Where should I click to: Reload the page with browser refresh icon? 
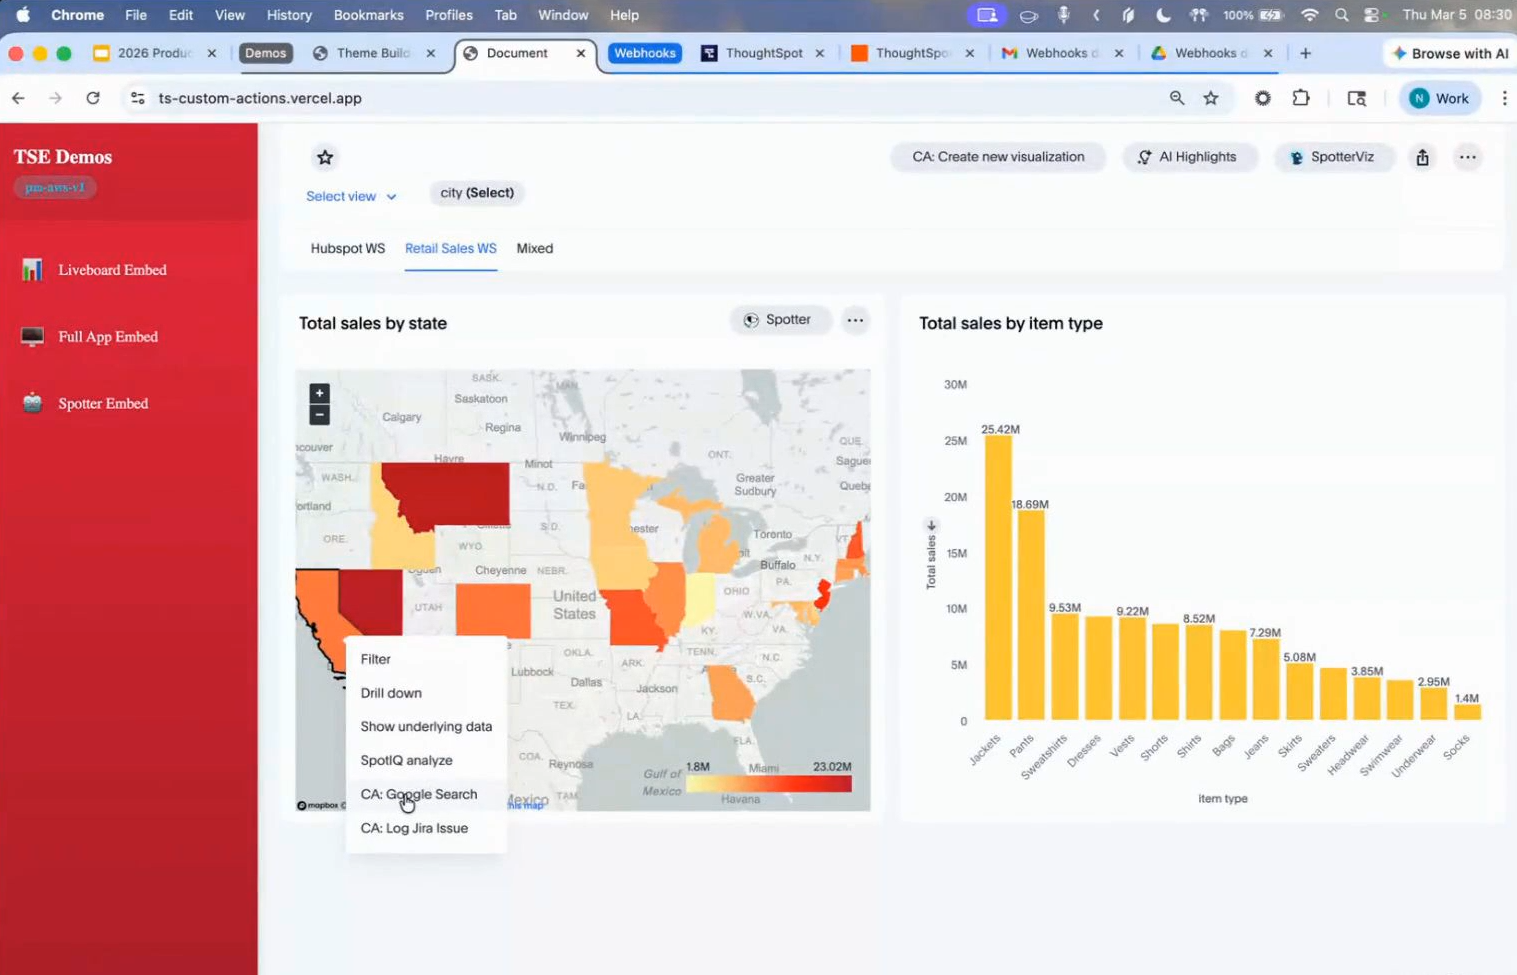(x=93, y=98)
